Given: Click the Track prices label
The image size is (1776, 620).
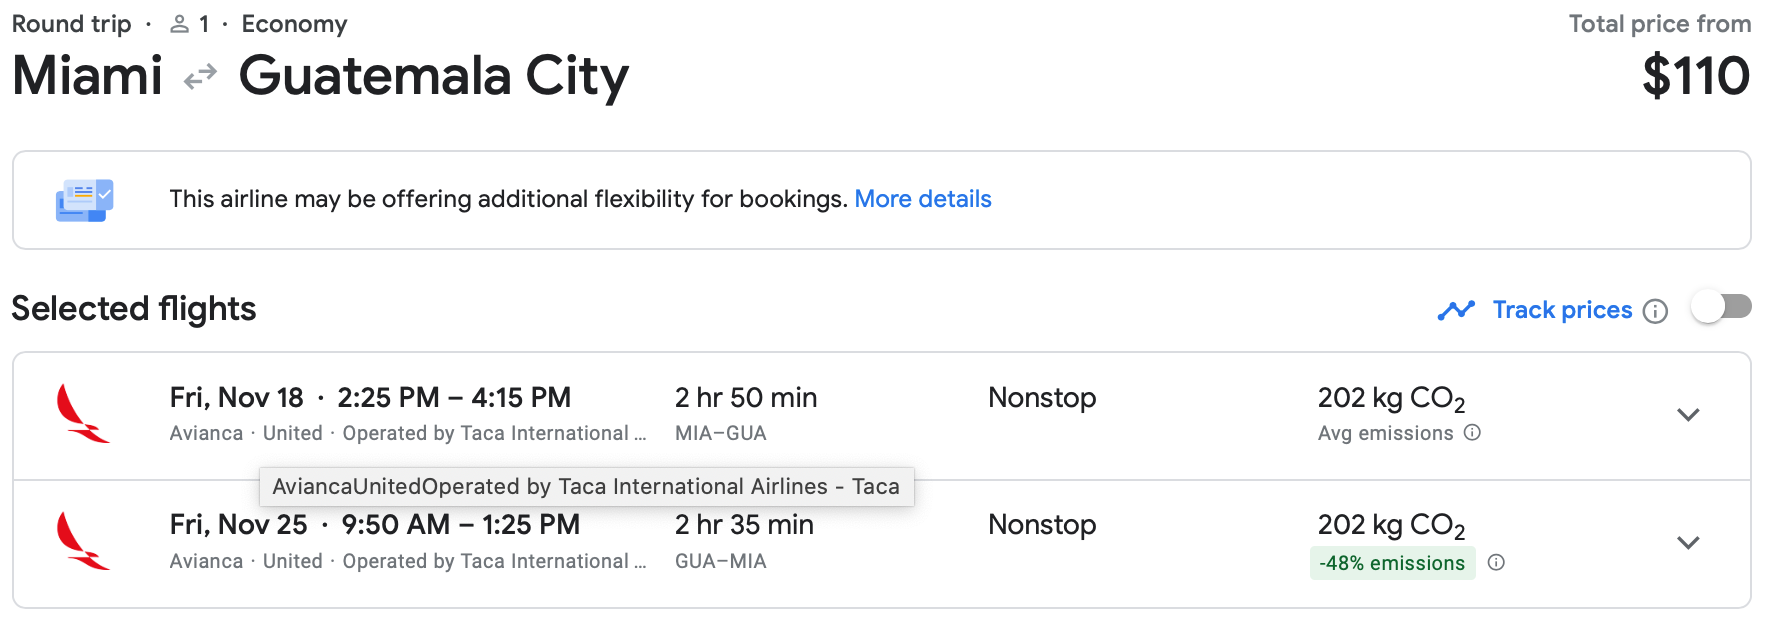Looking at the screenshot, I should [1562, 310].
